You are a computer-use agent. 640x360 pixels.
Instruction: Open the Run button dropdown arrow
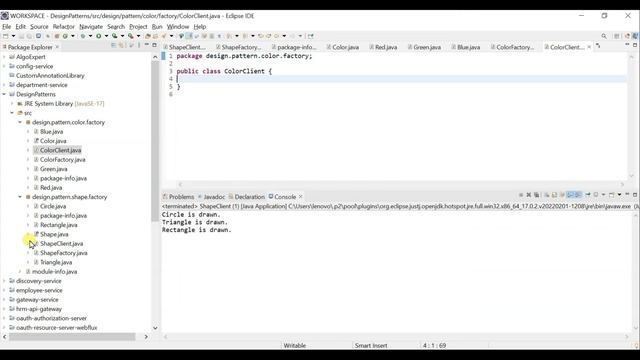pyautogui.click(x=106, y=36)
